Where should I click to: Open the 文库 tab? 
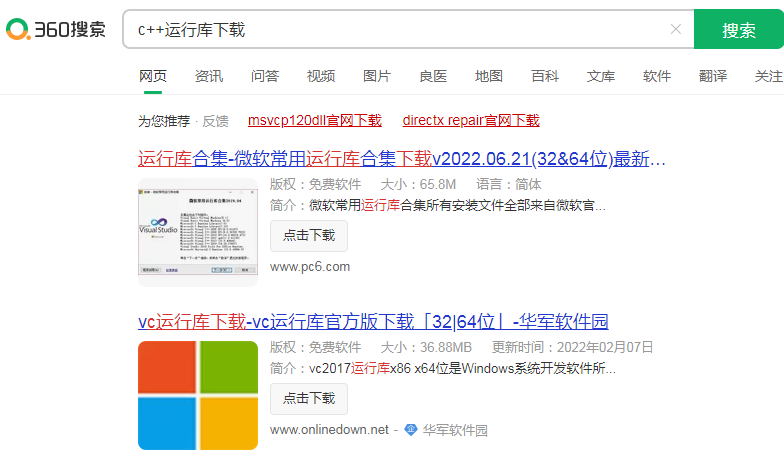pyautogui.click(x=600, y=76)
